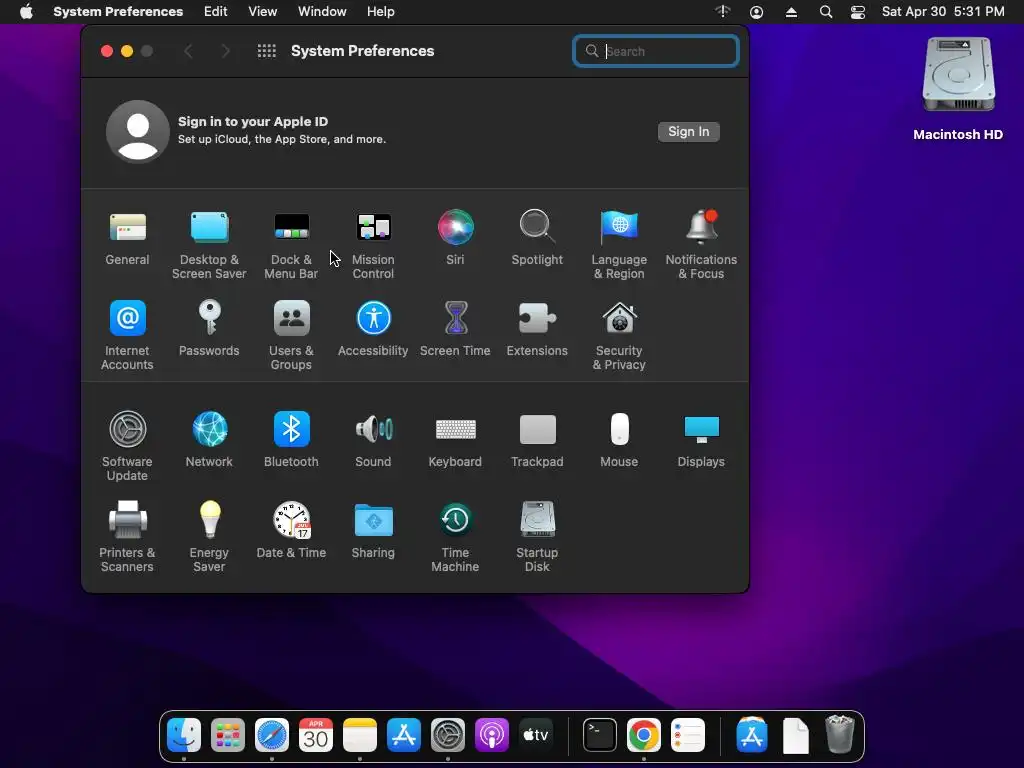Open Control Center in menu bar
This screenshot has height=768, width=1024.
click(x=857, y=12)
